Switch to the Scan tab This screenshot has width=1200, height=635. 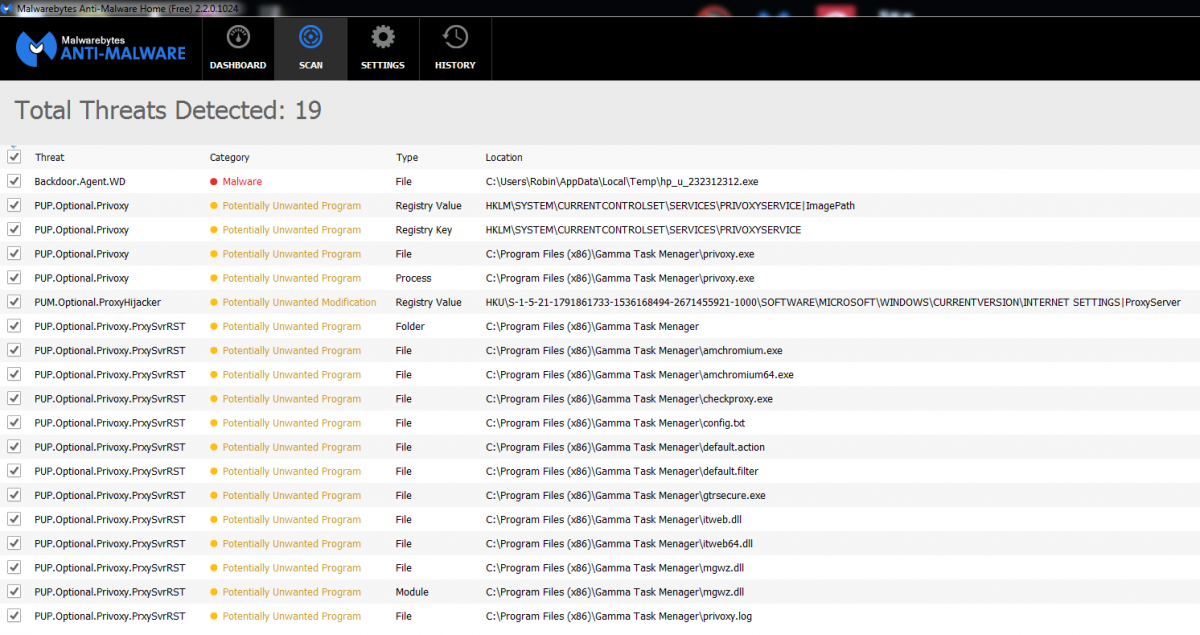pos(311,48)
